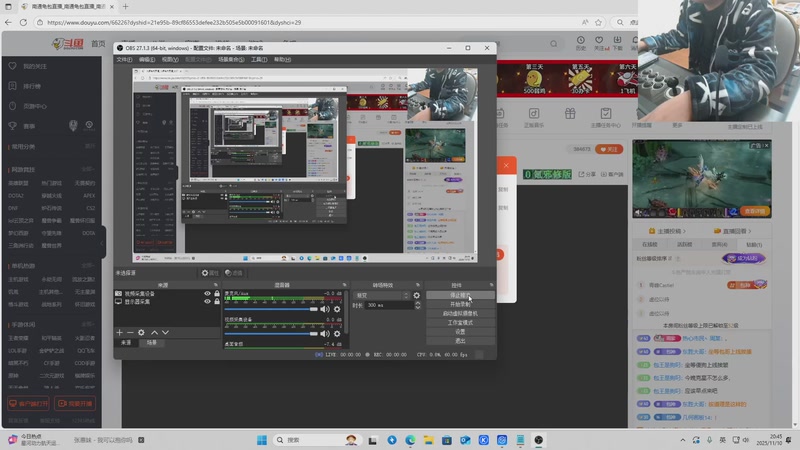The image size is (800, 450).
Task: Open source properties gear below sources list
Action: click(141, 332)
